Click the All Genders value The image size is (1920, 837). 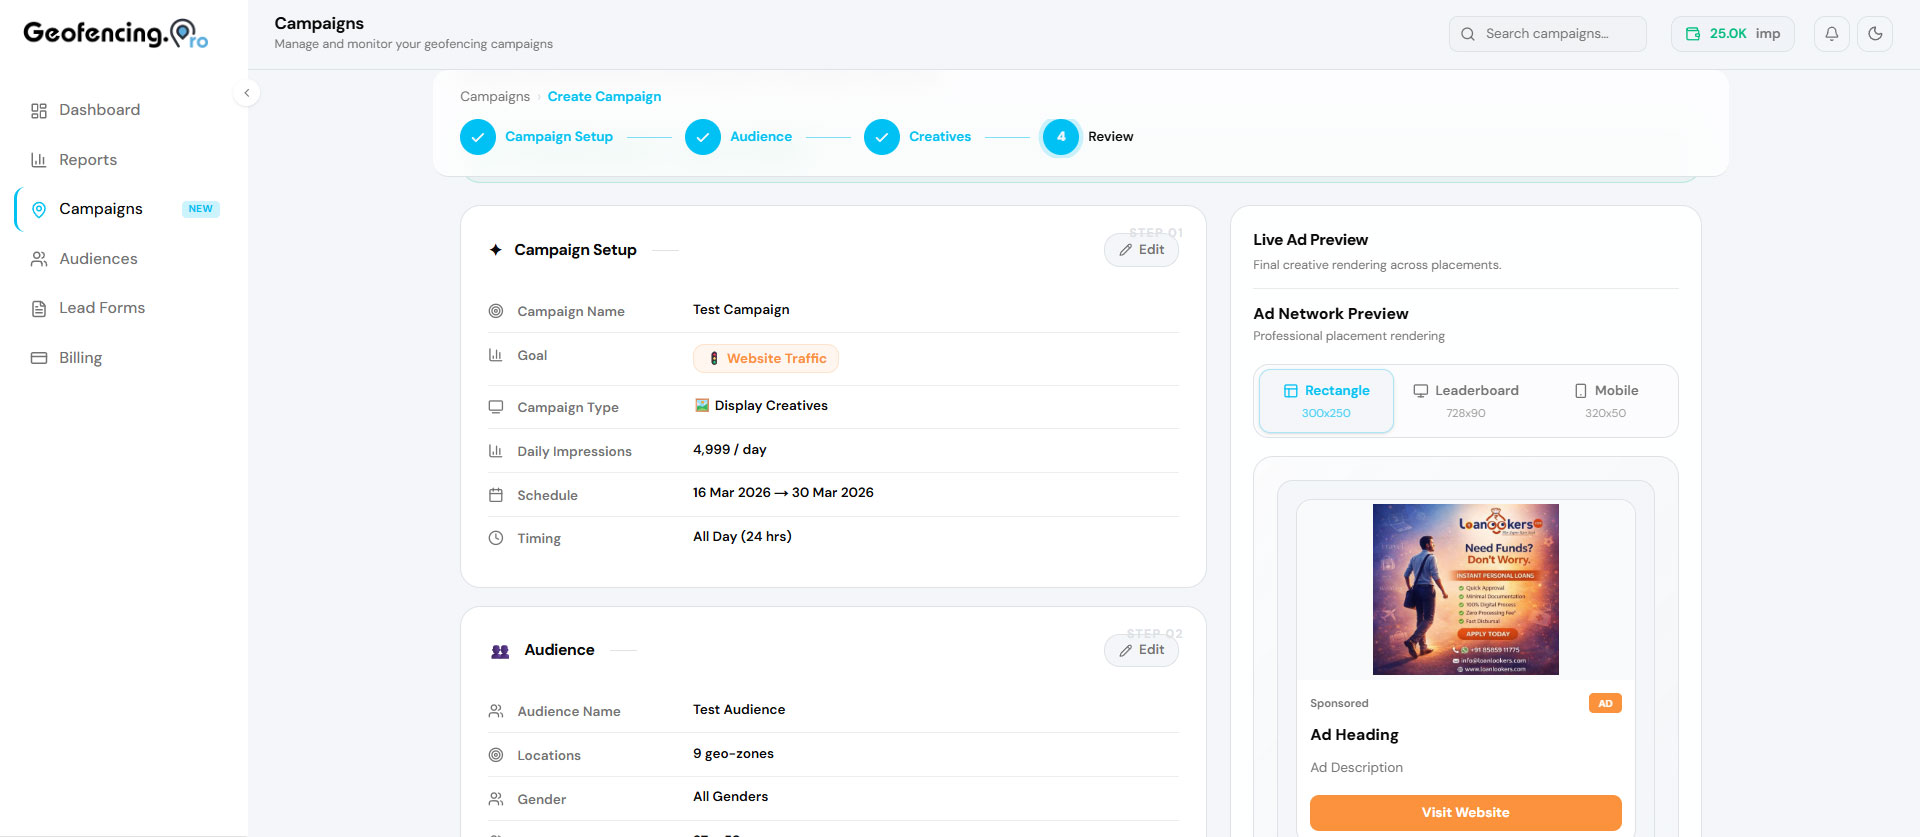tap(731, 797)
